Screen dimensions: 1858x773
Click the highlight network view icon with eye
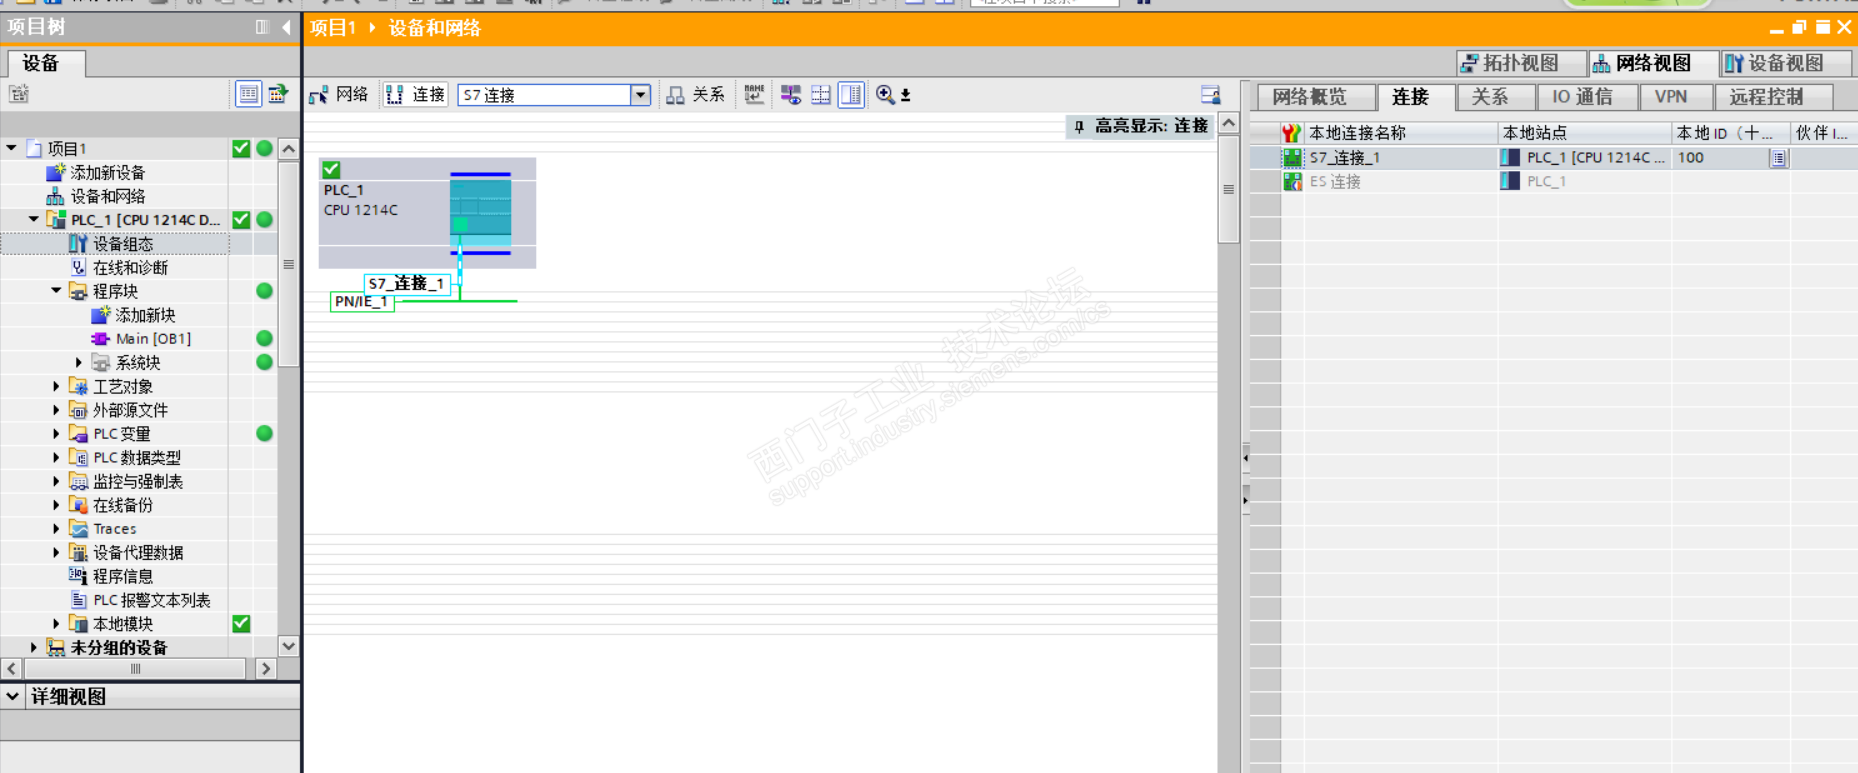791,95
